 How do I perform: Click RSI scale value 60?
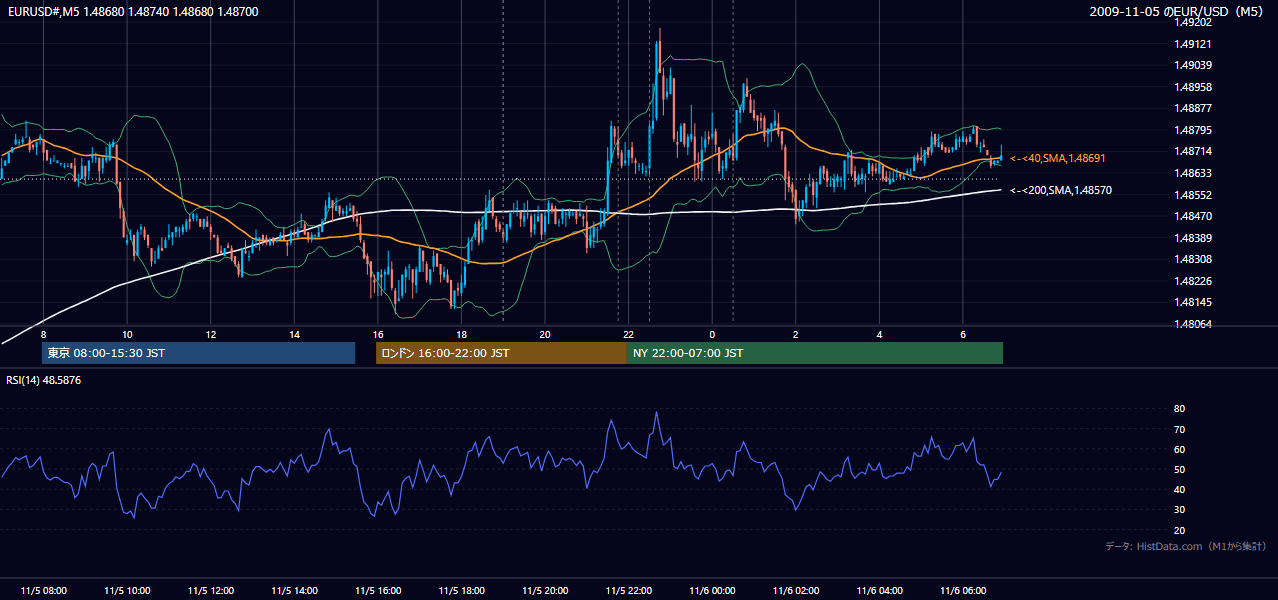click(x=1179, y=449)
